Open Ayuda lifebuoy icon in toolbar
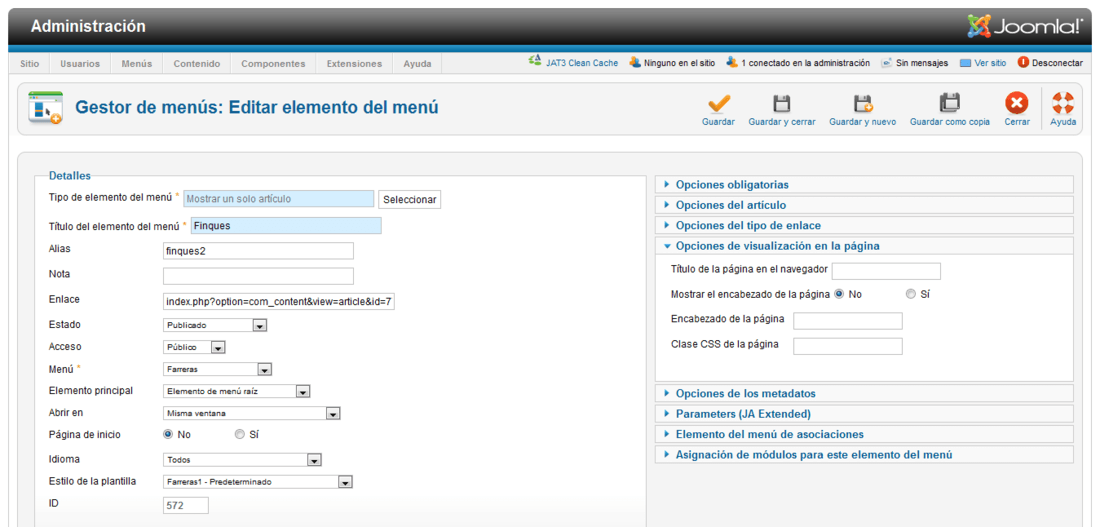This screenshot has width=1100, height=527. coord(1063,104)
